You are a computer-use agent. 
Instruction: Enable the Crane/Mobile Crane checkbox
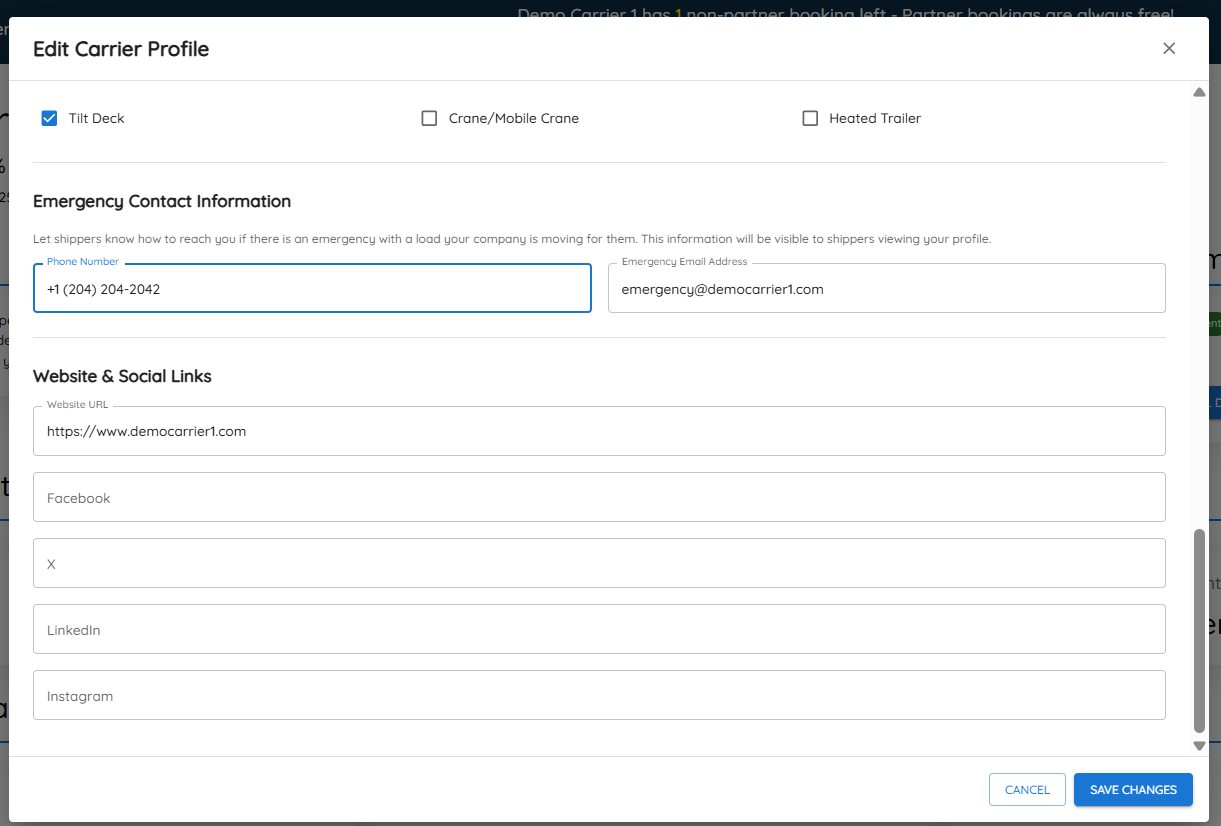(429, 118)
